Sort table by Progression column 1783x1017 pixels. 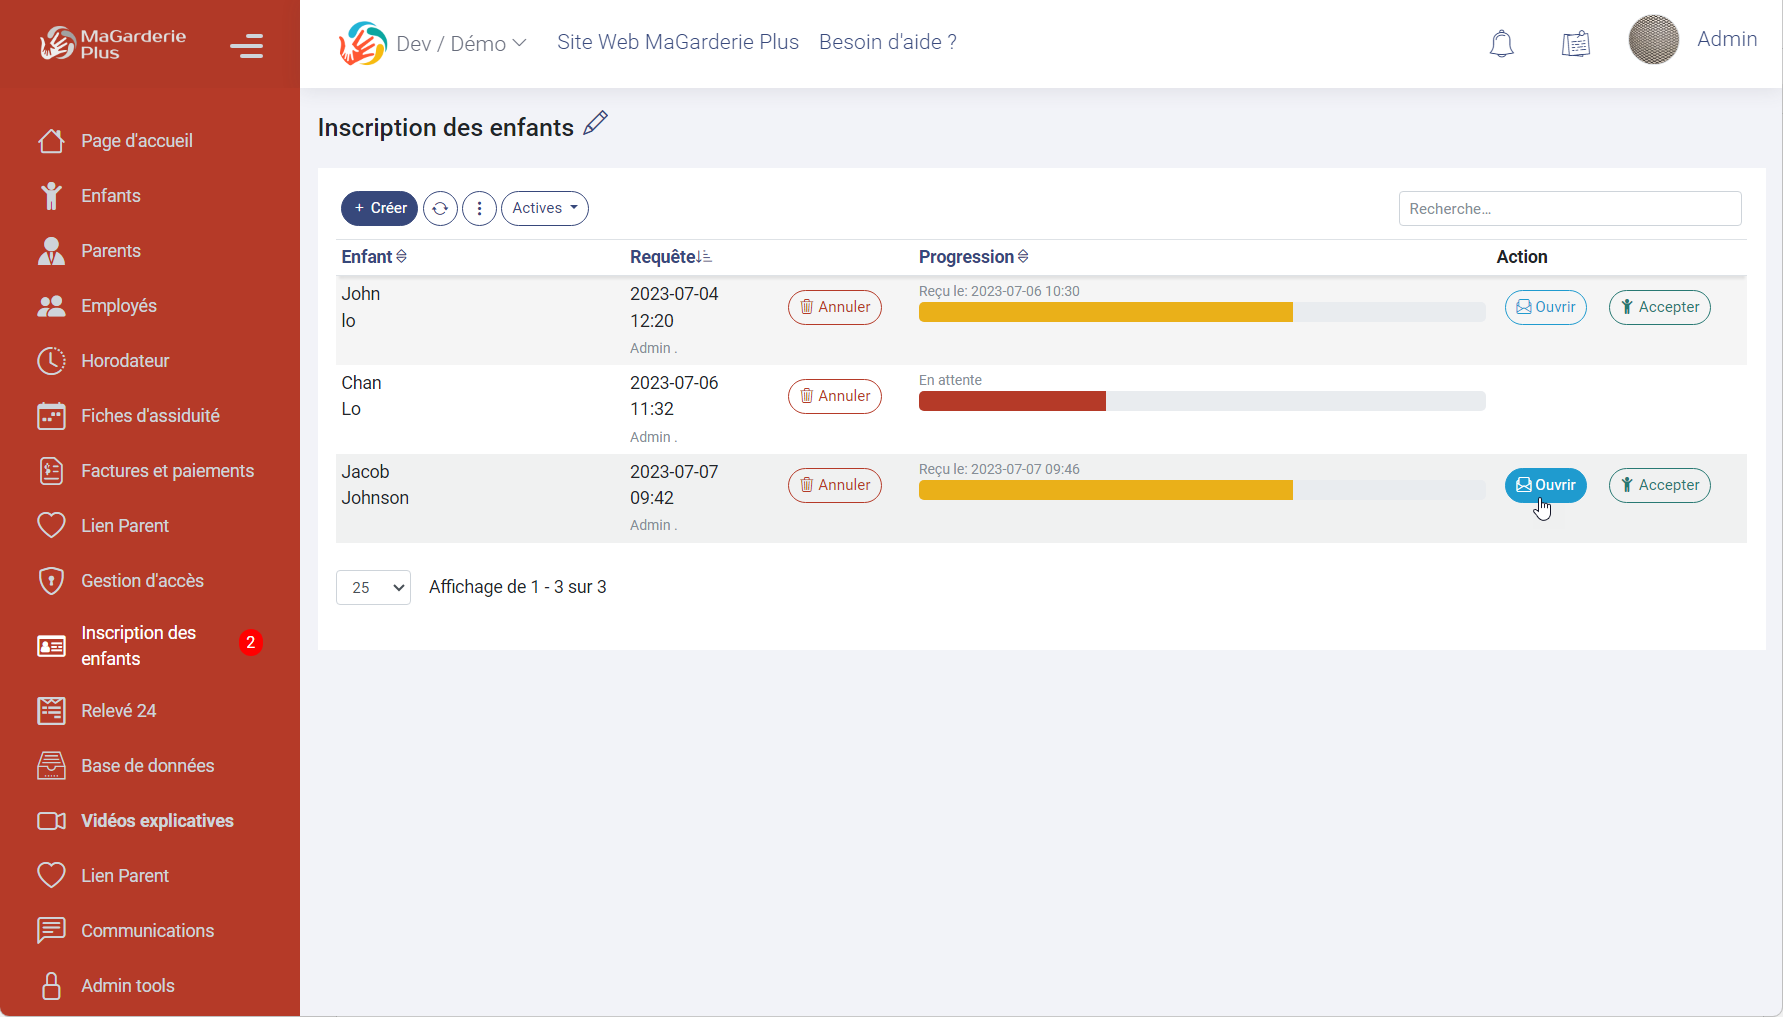(x=973, y=257)
